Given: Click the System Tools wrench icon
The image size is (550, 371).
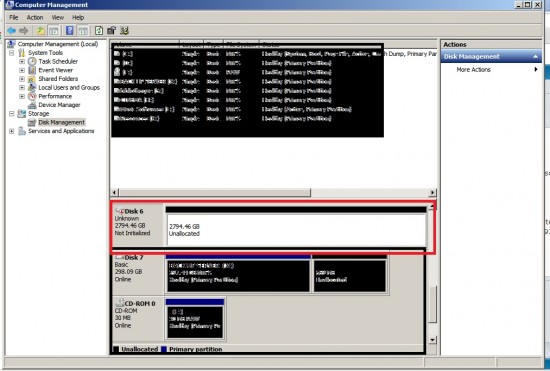Looking at the screenshot, I should pos(22,53).
